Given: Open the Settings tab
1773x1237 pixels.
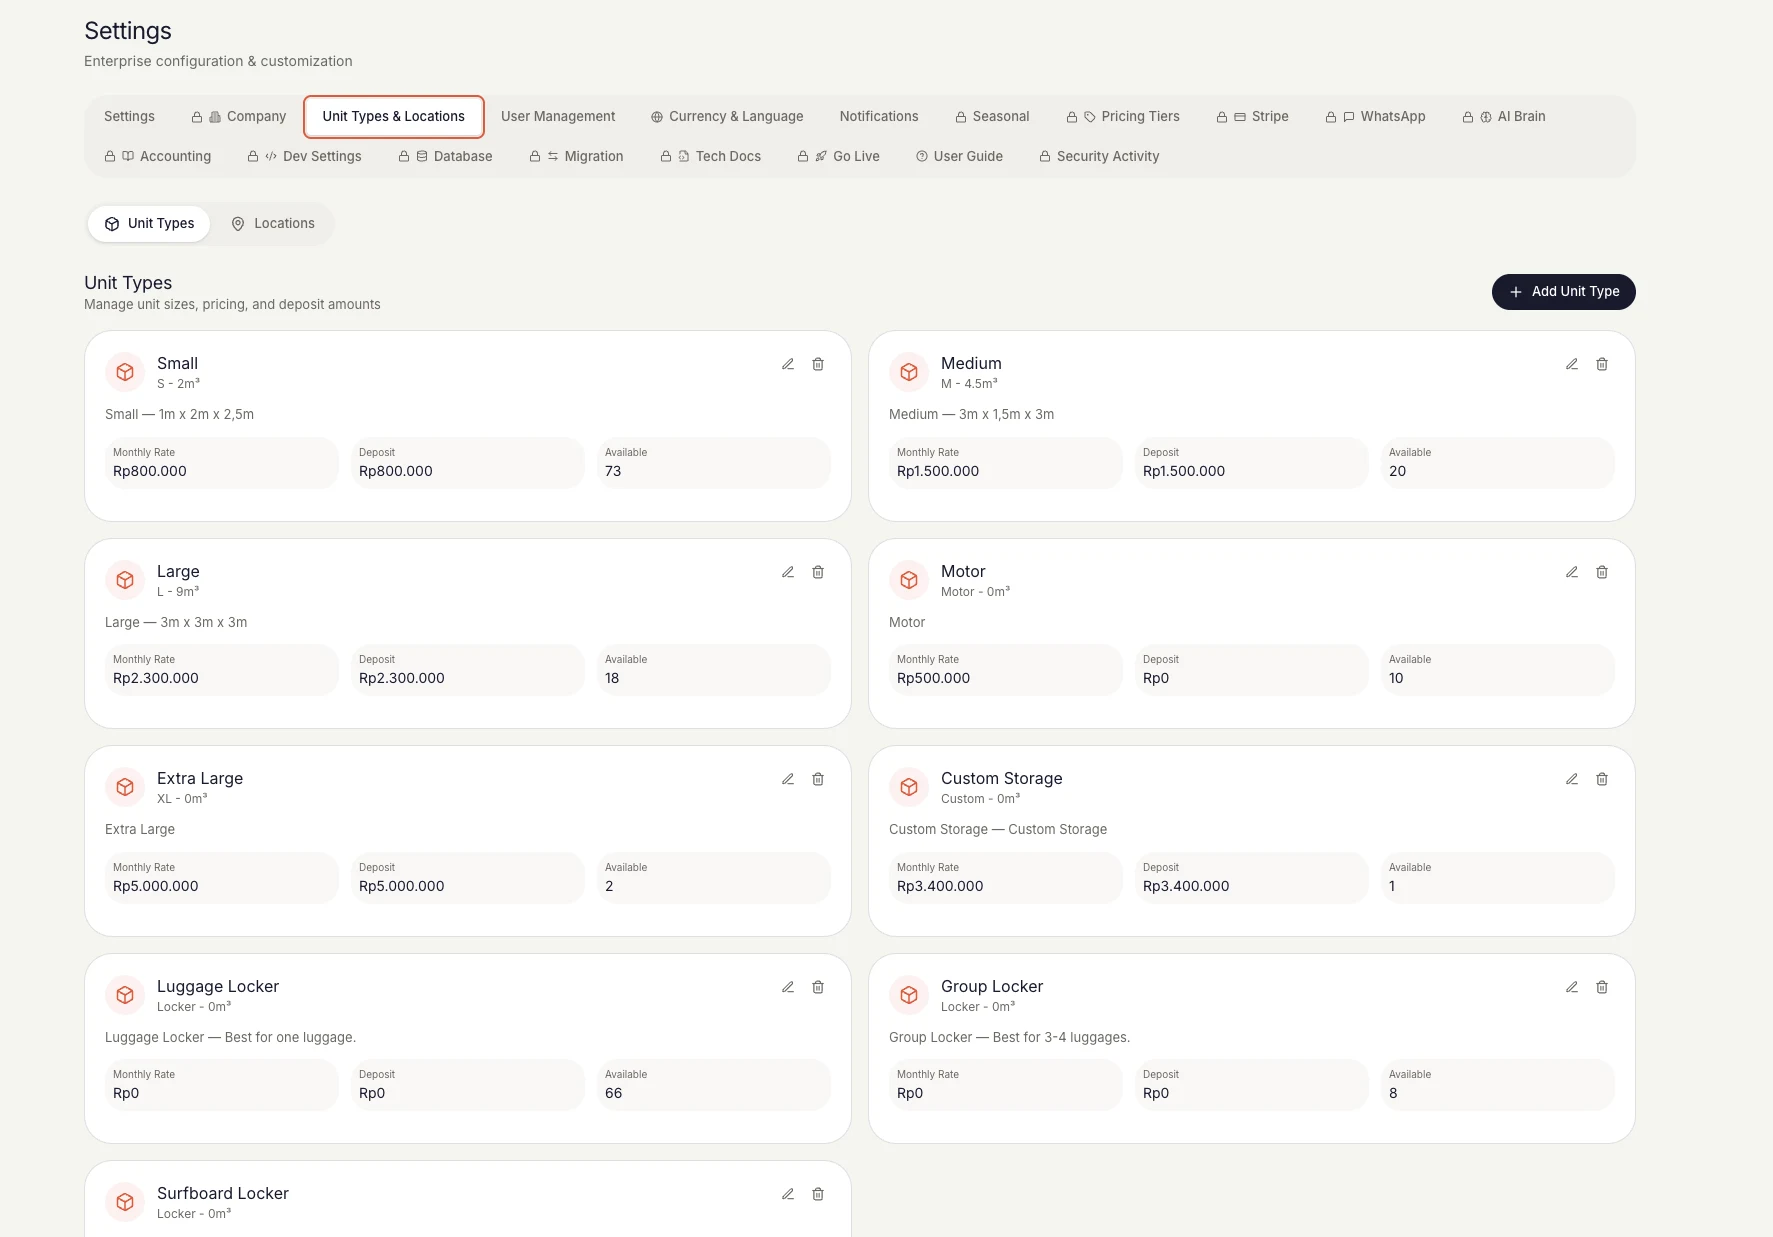Looking at the screenshot, I should coord(129,117).
